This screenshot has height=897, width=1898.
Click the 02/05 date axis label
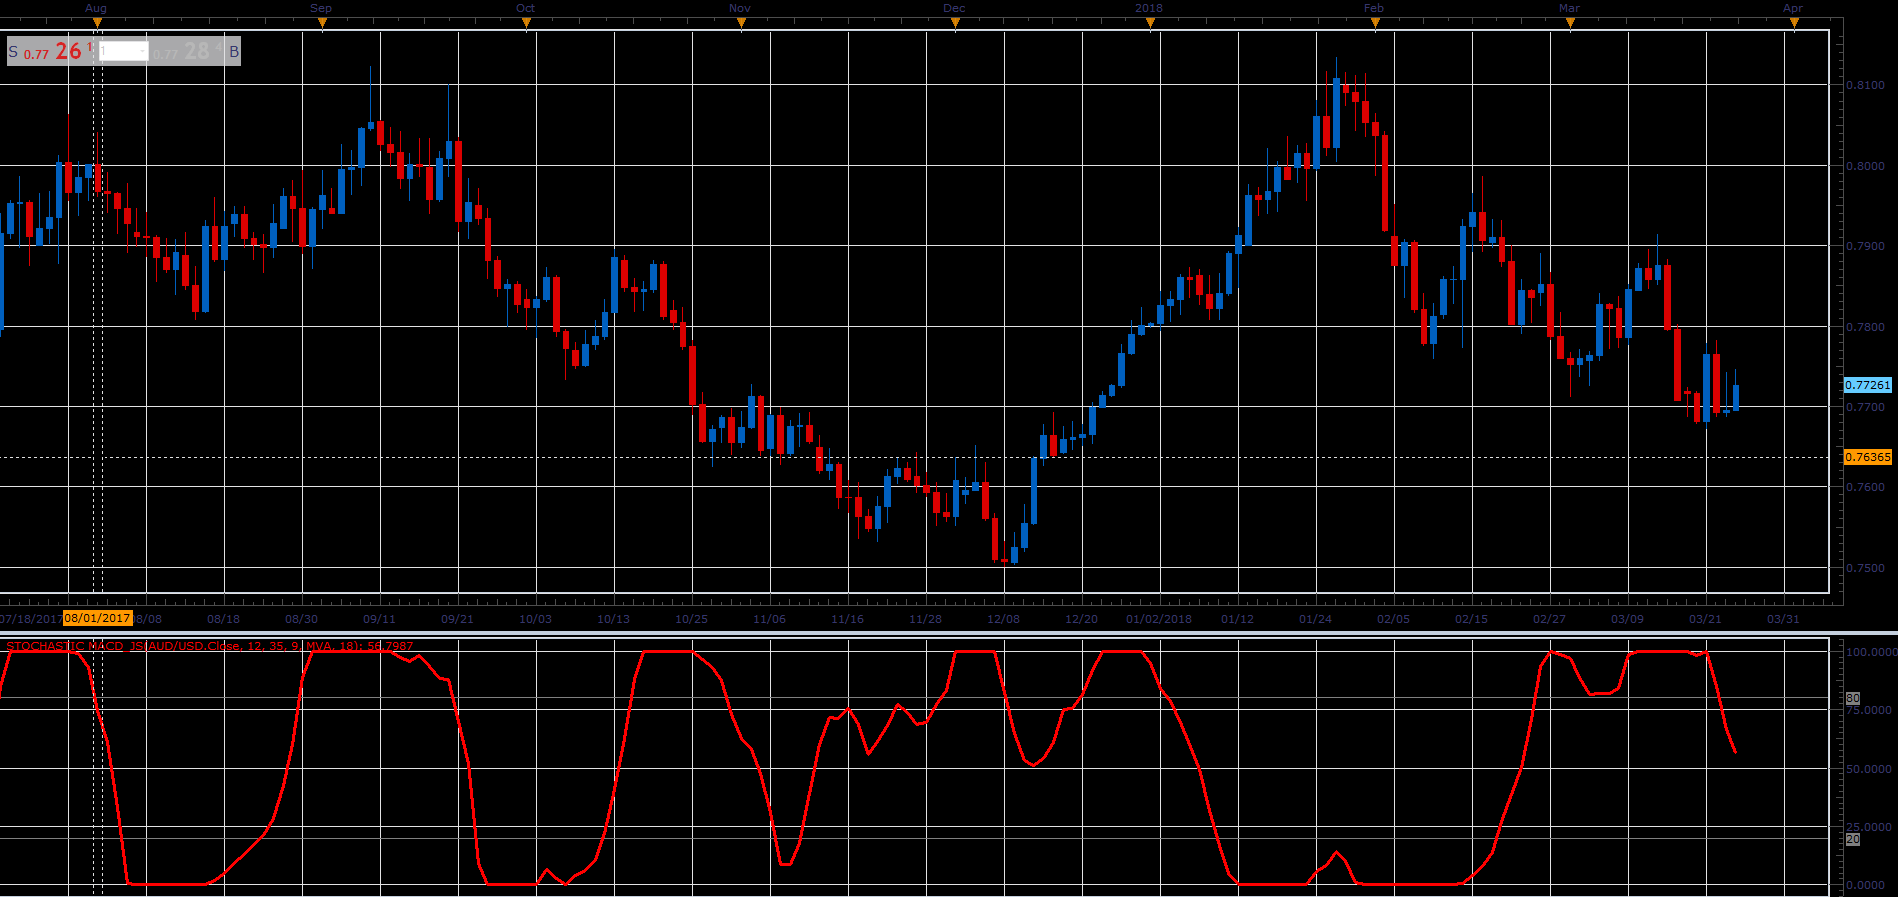tap(1394, 619)
